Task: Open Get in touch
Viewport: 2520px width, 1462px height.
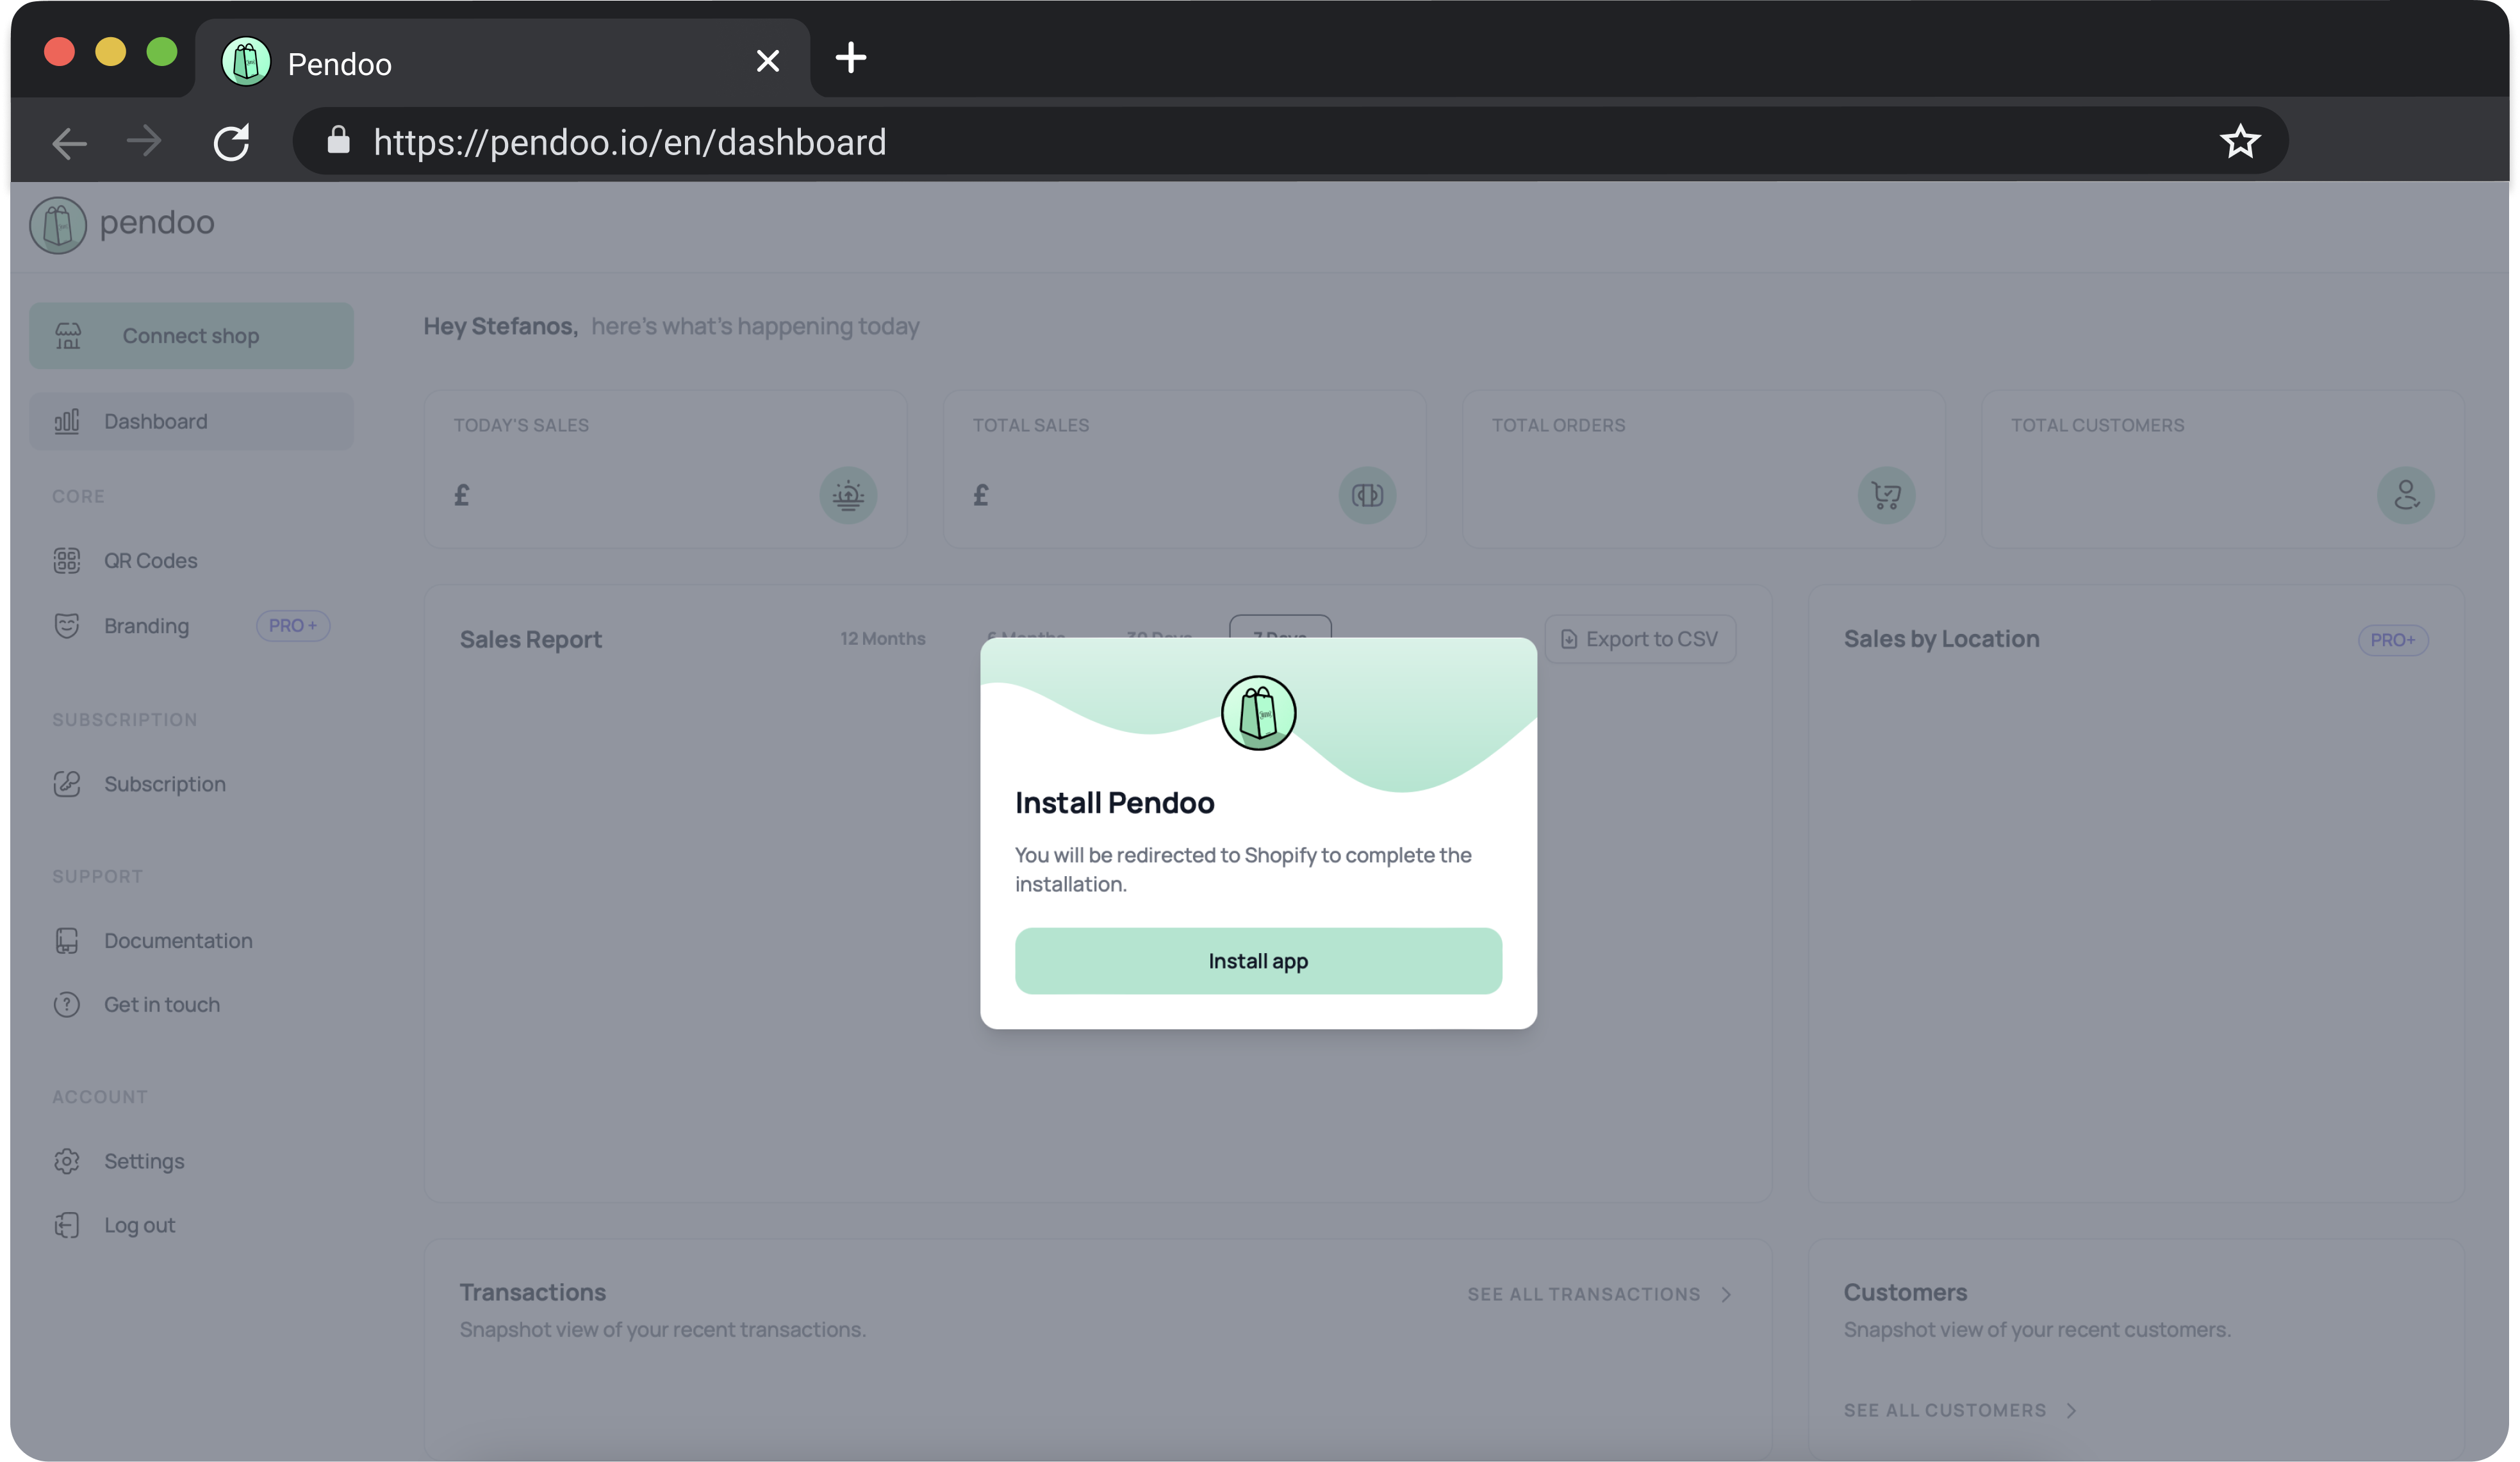Action: [x=162, y=1004]
